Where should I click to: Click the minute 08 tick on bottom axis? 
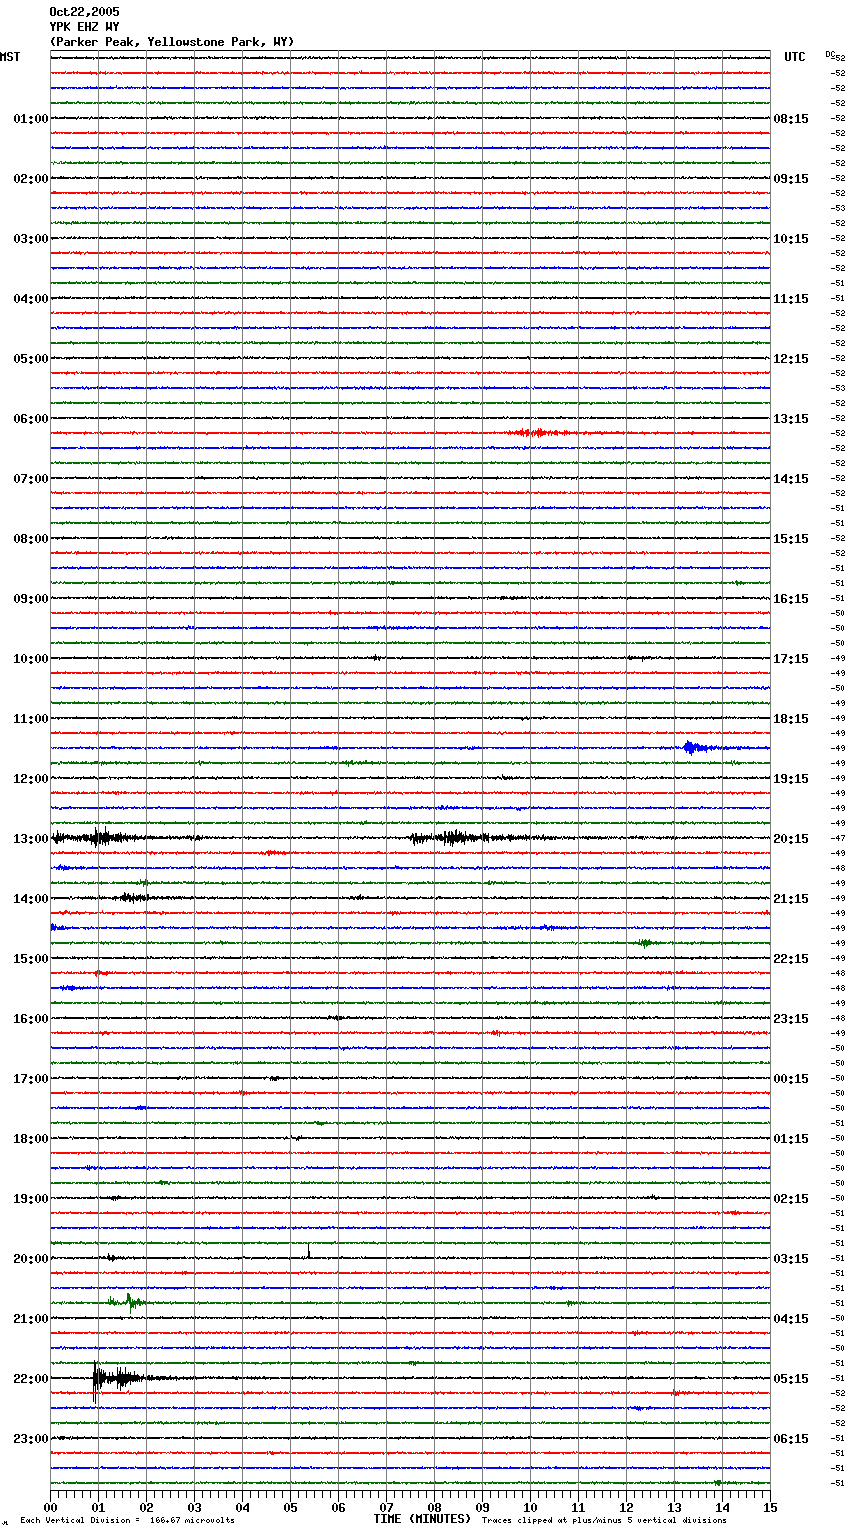[435, 1506]
